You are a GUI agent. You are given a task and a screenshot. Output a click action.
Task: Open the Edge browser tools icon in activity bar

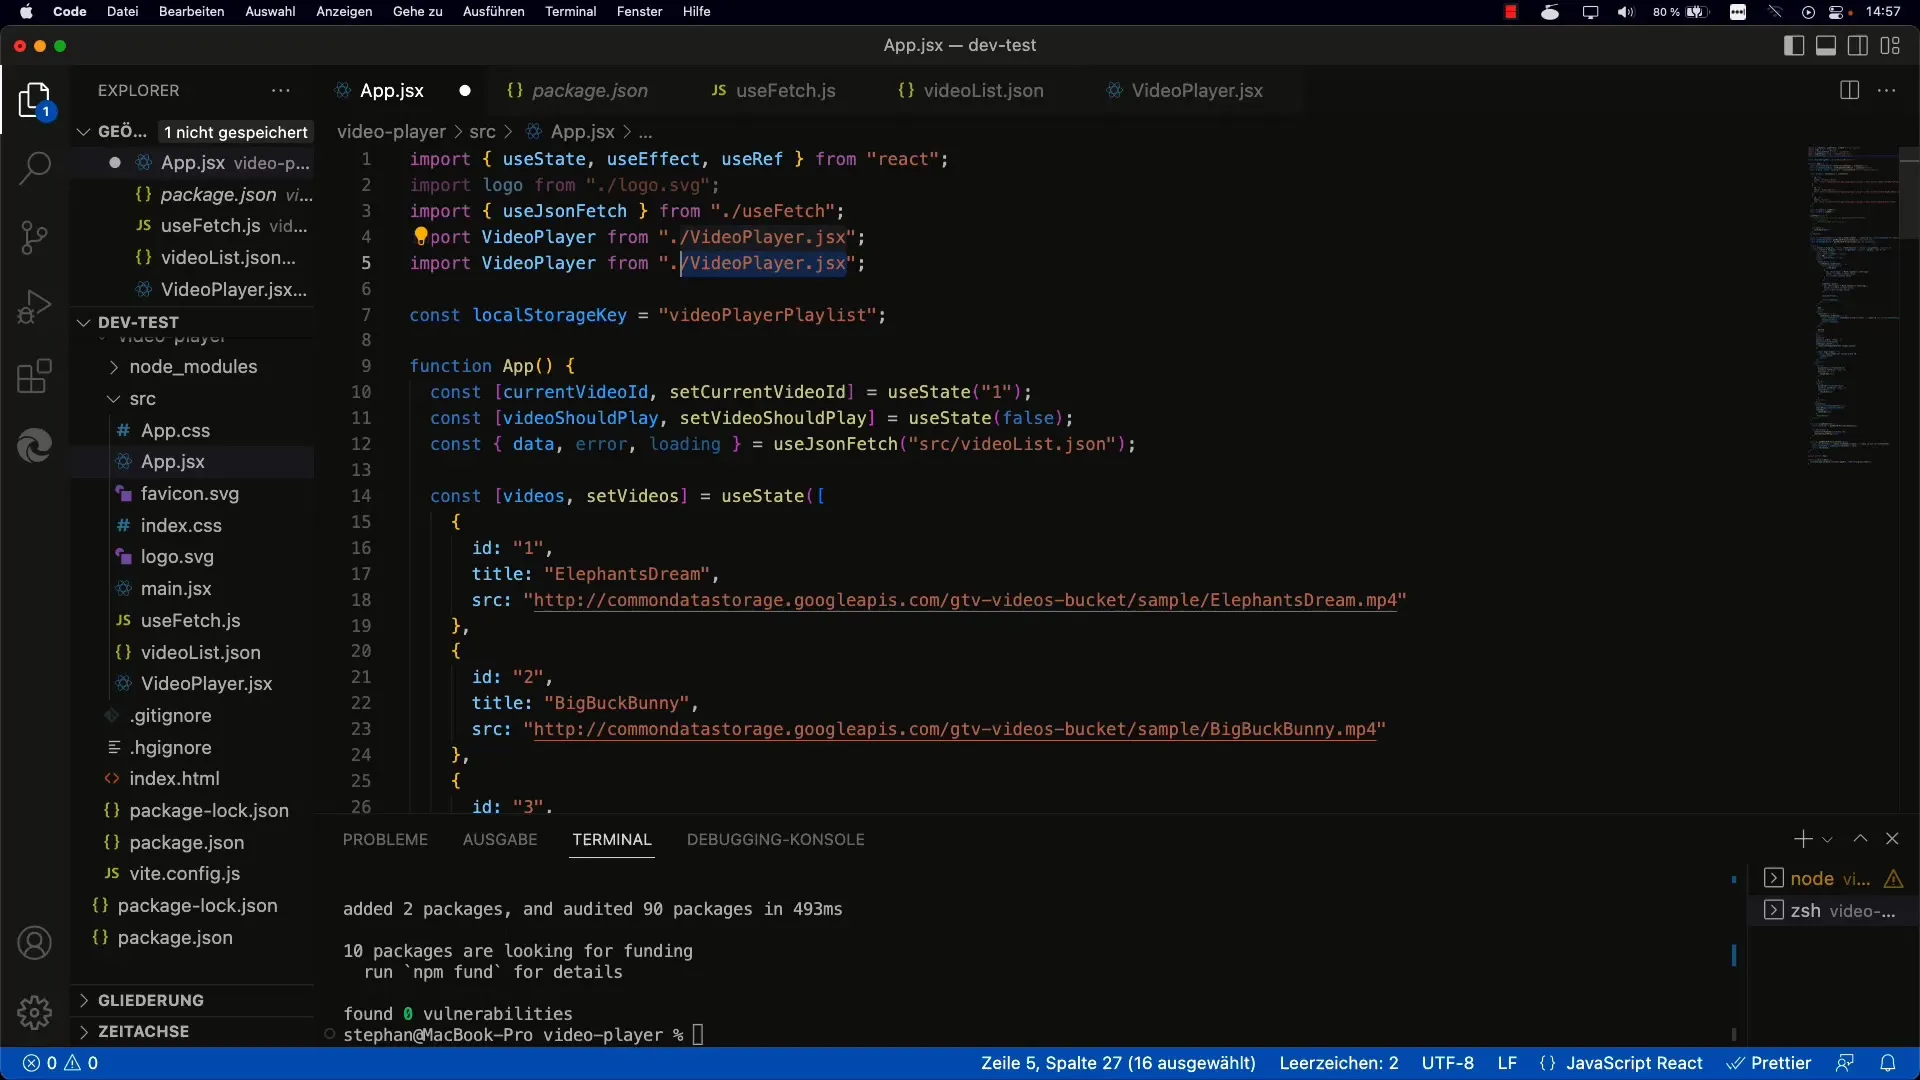(34, 446)
